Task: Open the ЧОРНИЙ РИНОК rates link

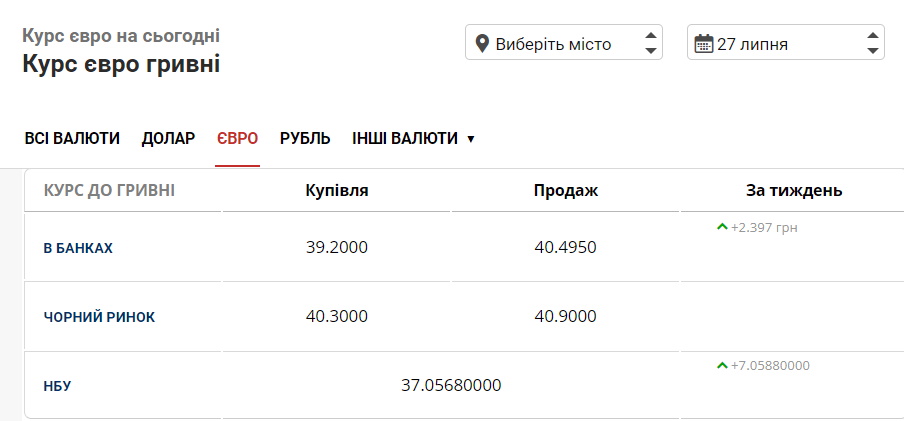Action: [99, 317]
